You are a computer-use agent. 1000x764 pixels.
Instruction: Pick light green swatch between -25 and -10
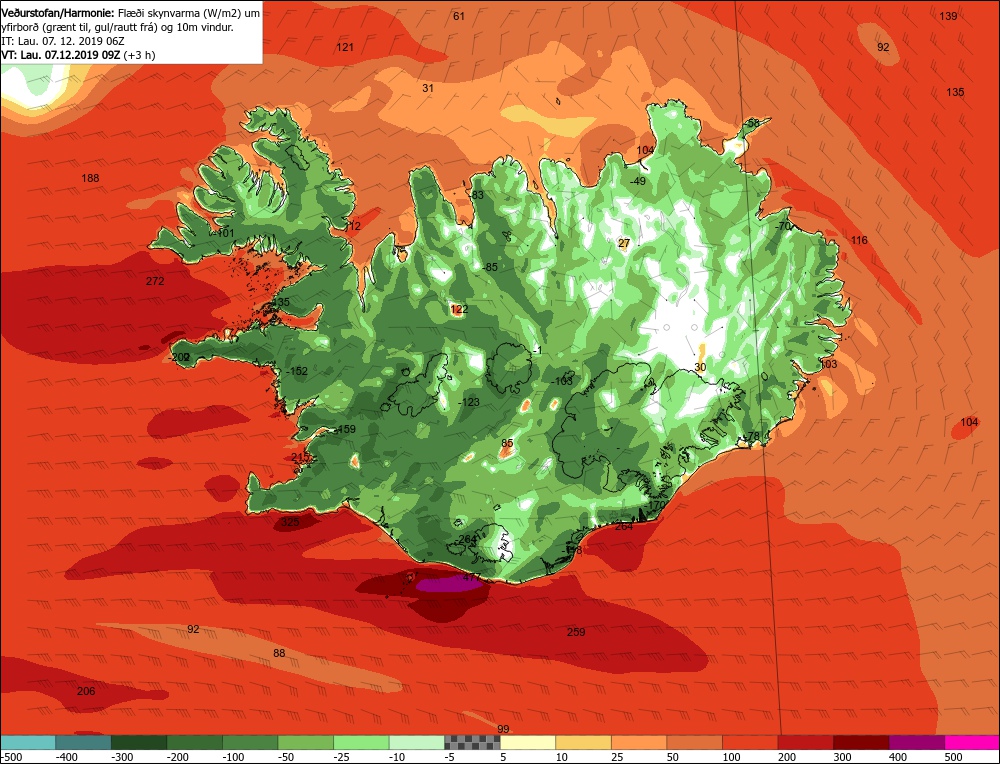pyautogui.click(x=361, y=742)
